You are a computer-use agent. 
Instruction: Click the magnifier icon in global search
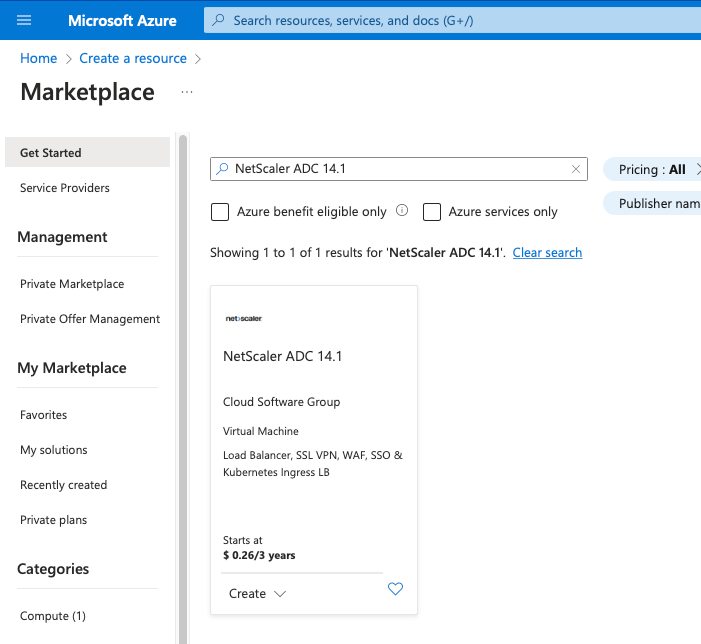coord(218,20)
